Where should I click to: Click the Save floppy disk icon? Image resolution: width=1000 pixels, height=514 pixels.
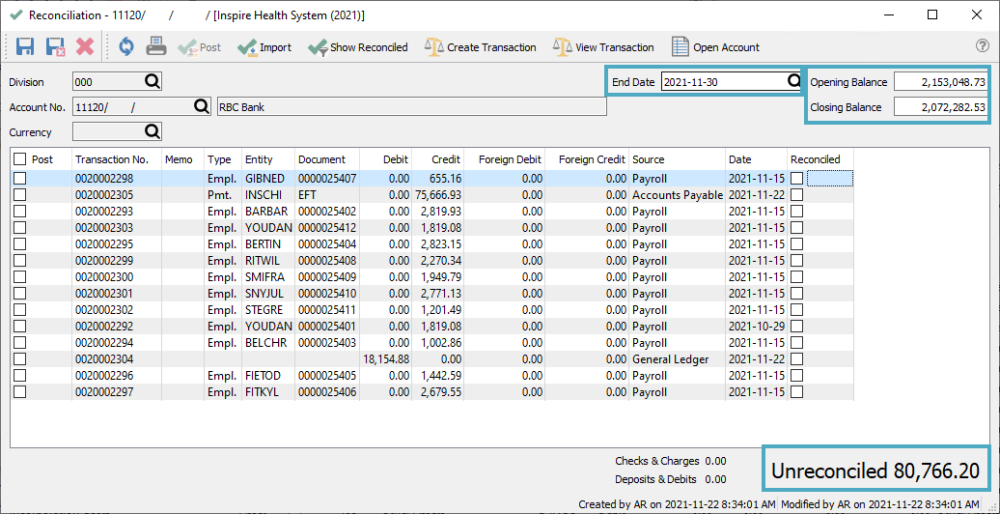(25, 47)
